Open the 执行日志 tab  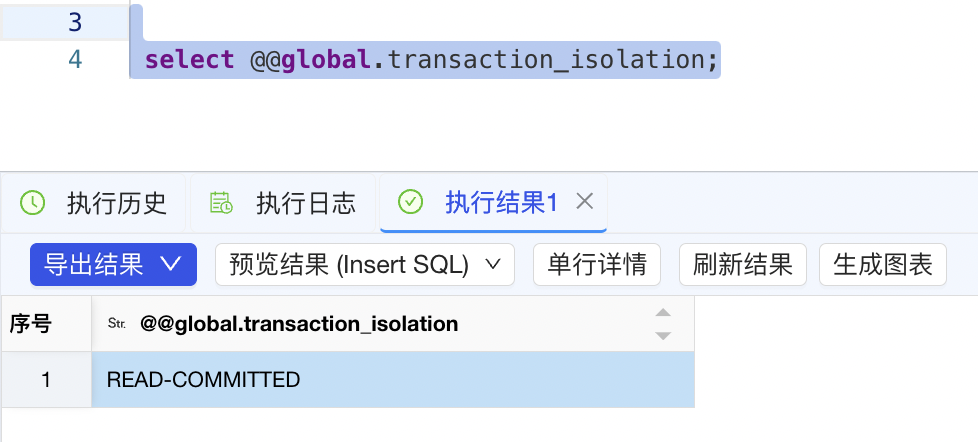tap(305, 203)
